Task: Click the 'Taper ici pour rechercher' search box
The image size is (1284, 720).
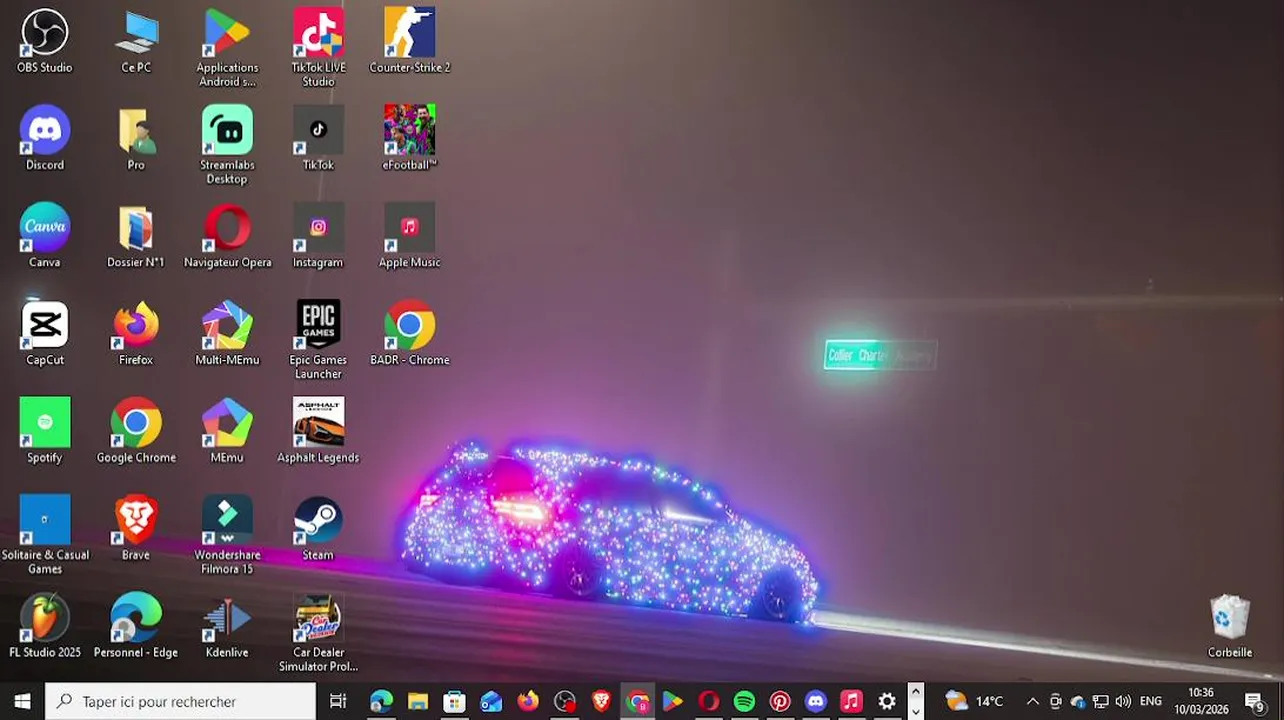Action: (x=181, y=701)
